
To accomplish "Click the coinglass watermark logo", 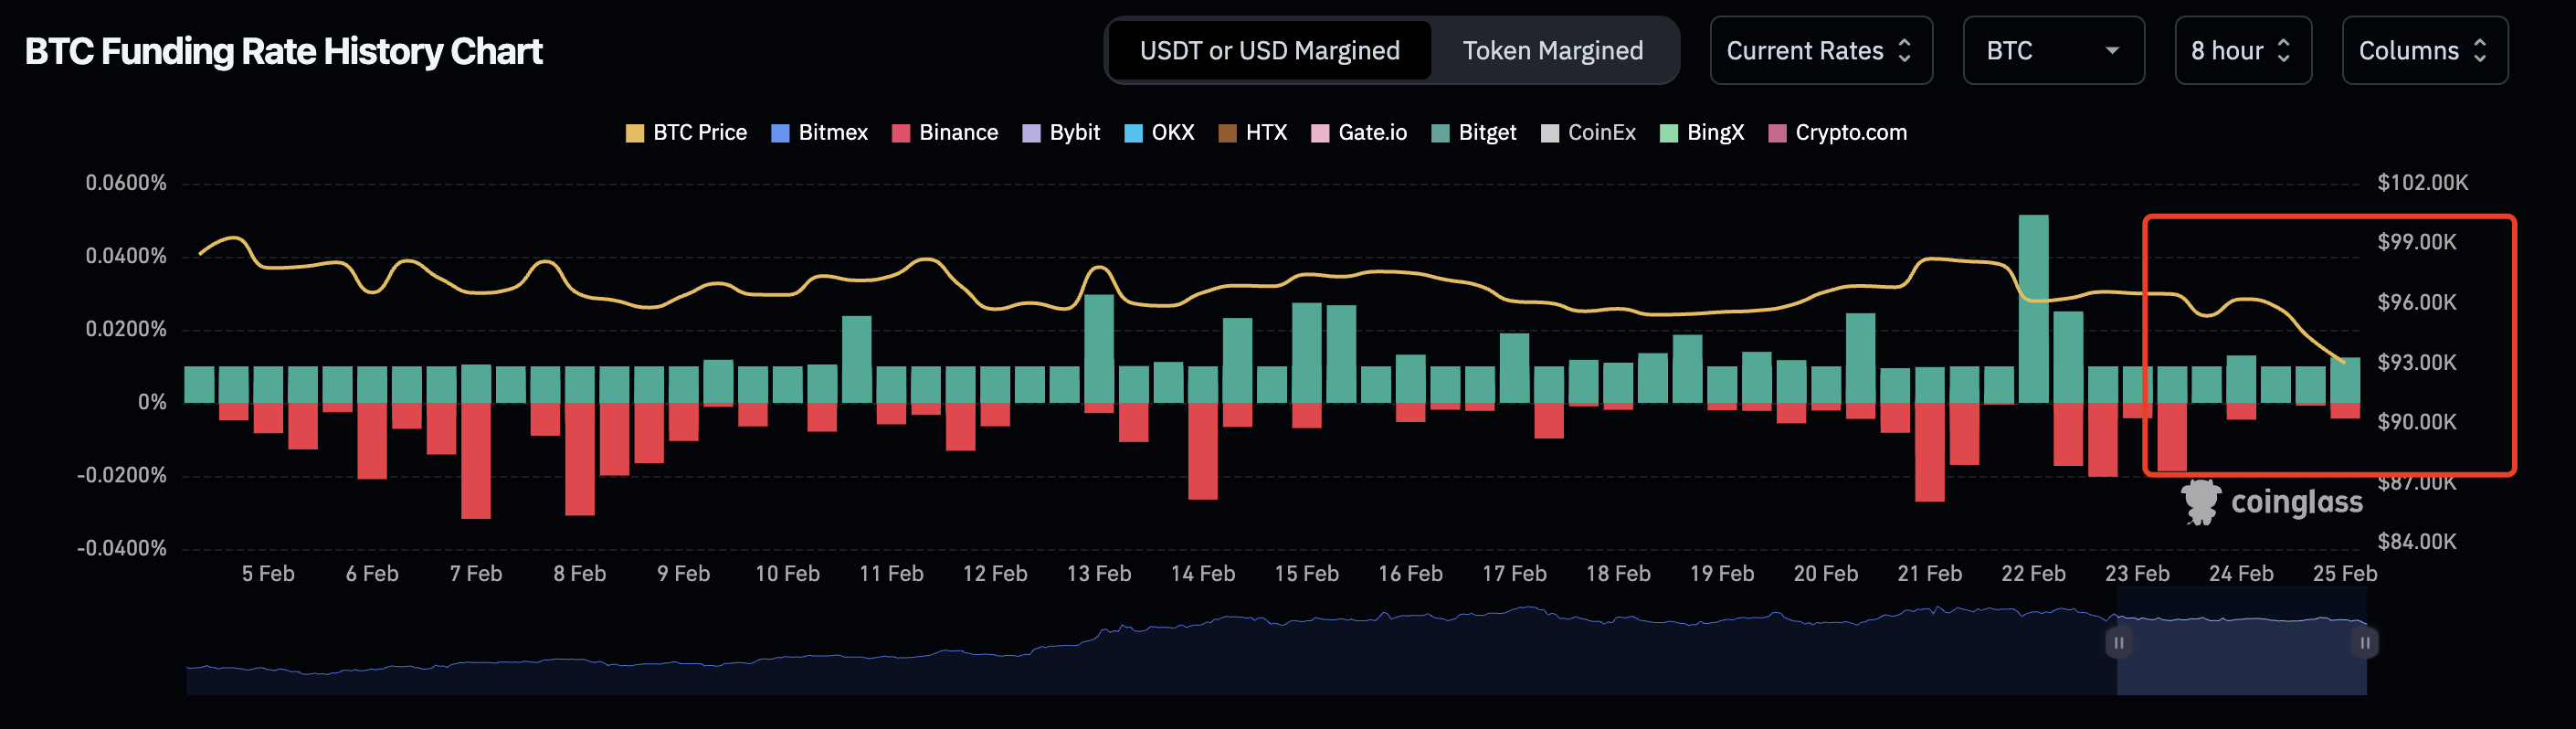I will click(2271, 502).
